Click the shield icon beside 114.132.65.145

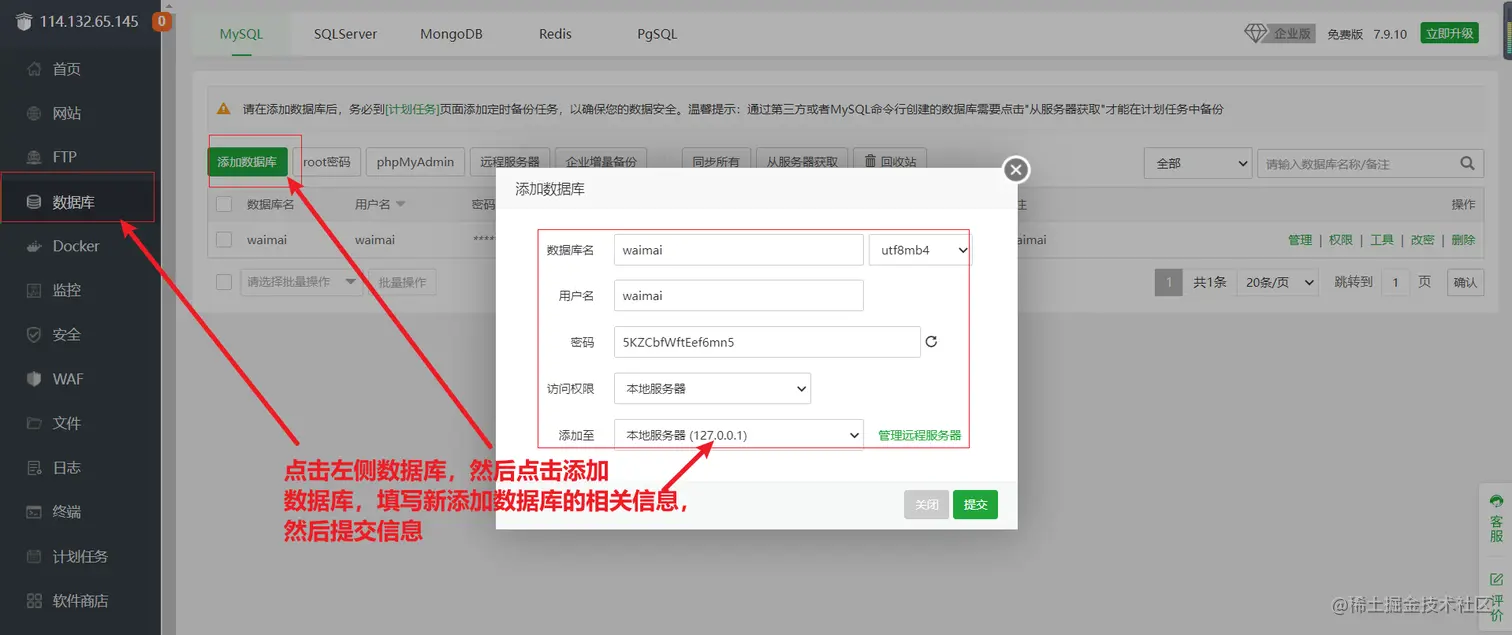24,22
